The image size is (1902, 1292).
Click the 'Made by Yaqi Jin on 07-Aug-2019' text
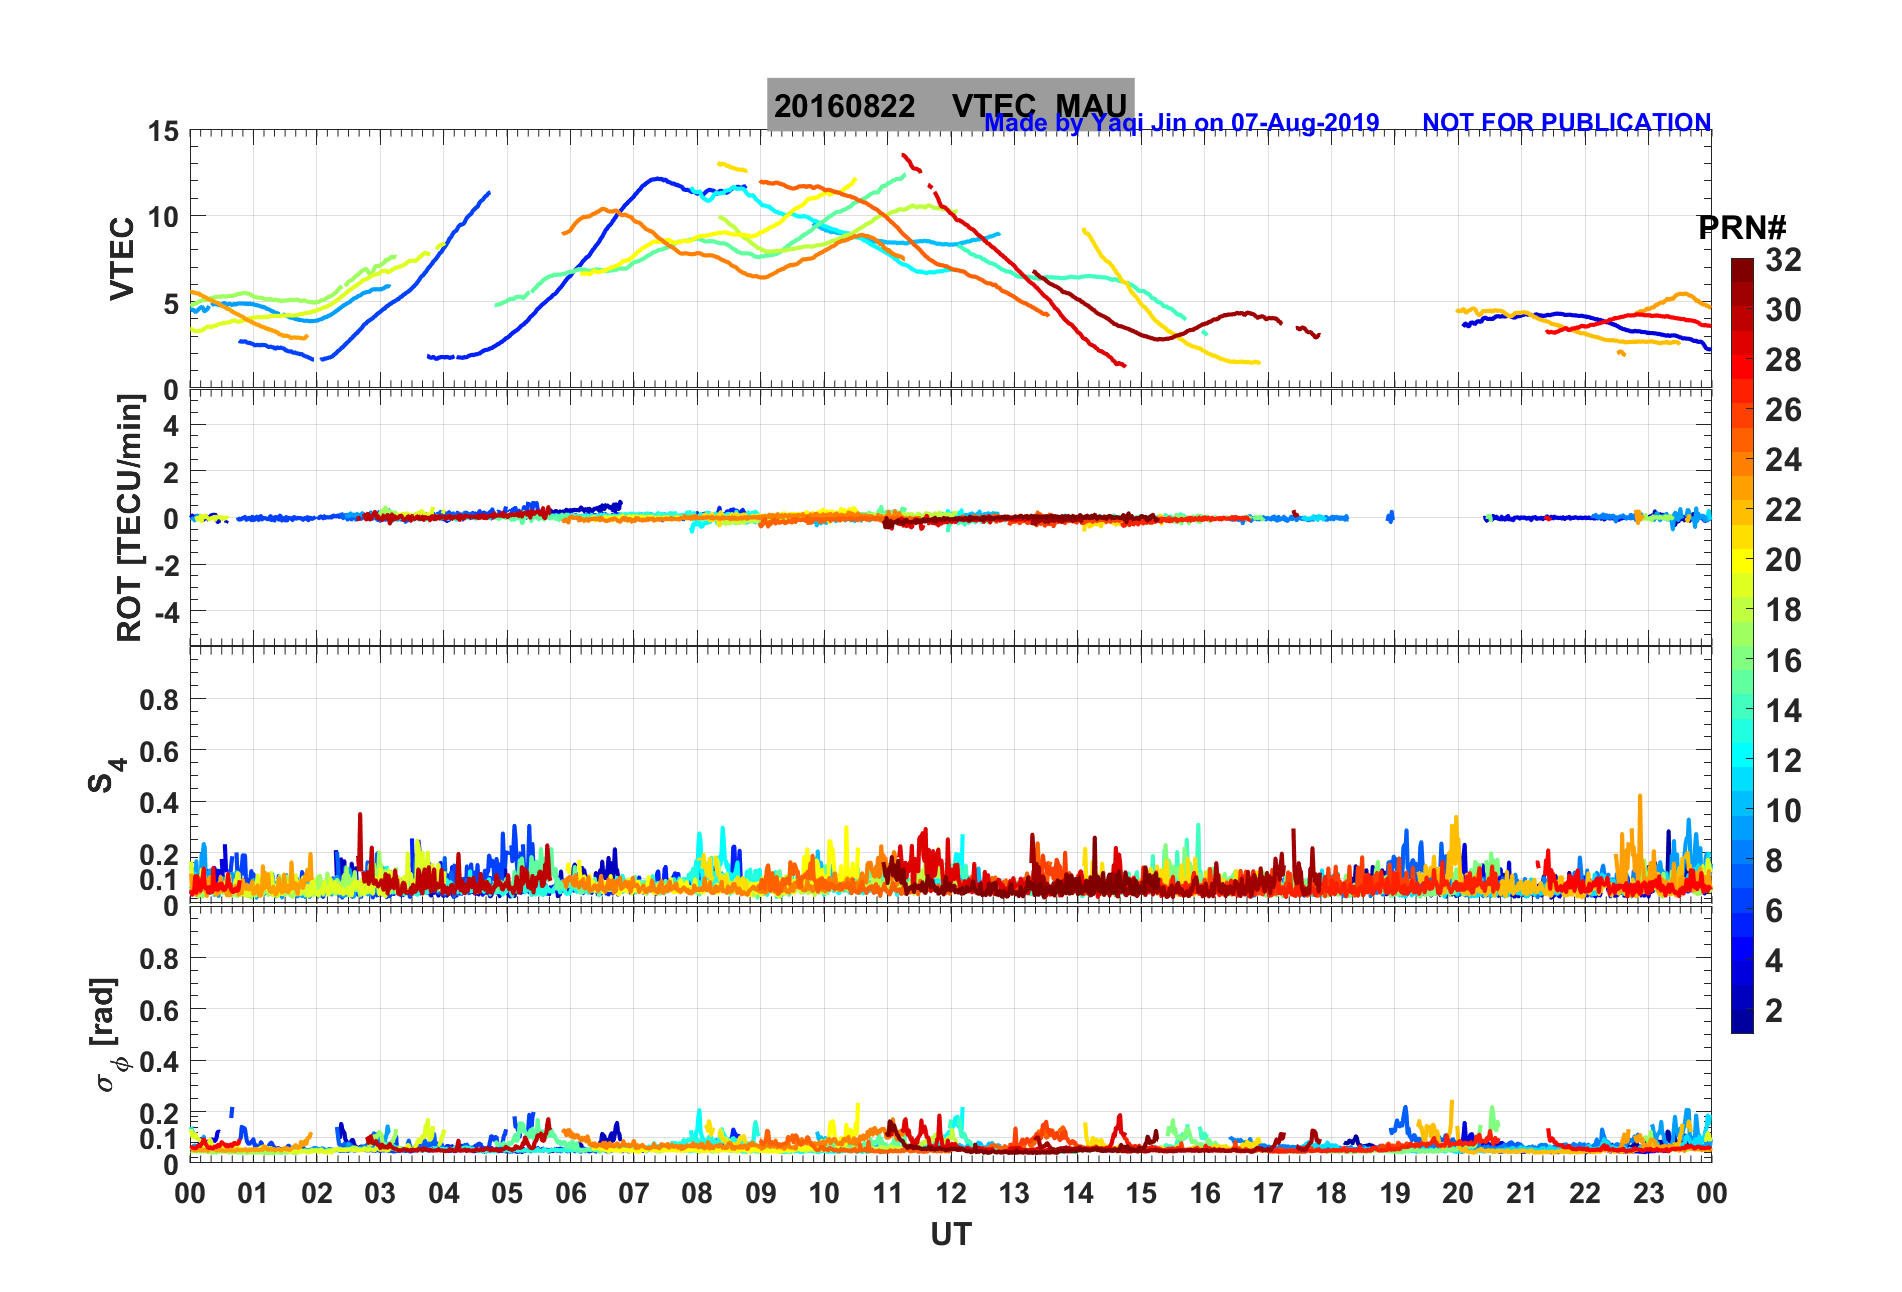point(1182,123)
